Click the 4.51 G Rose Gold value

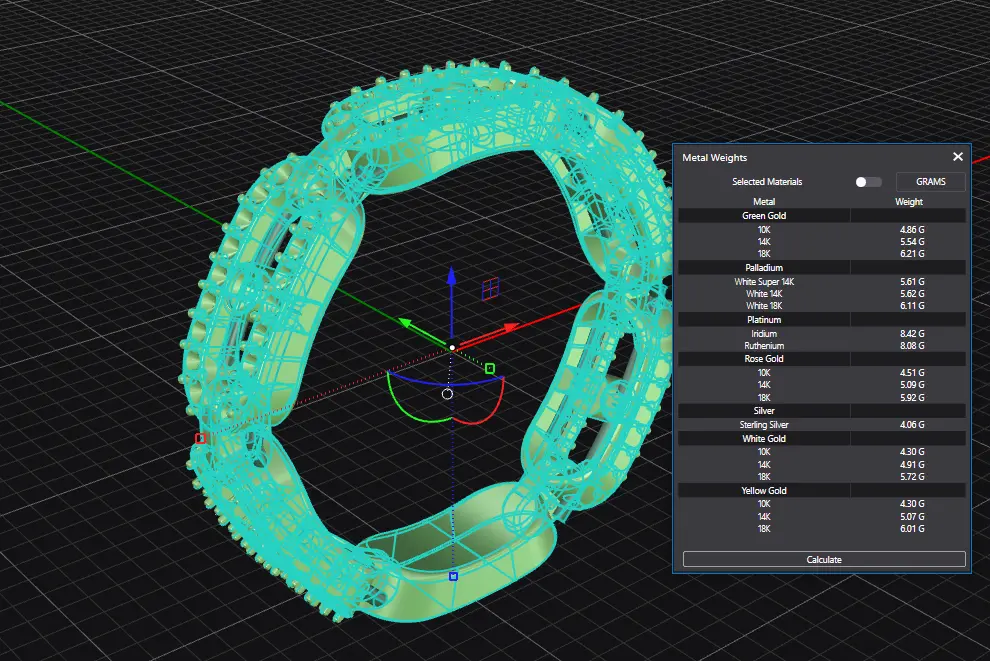click(912, 372)
